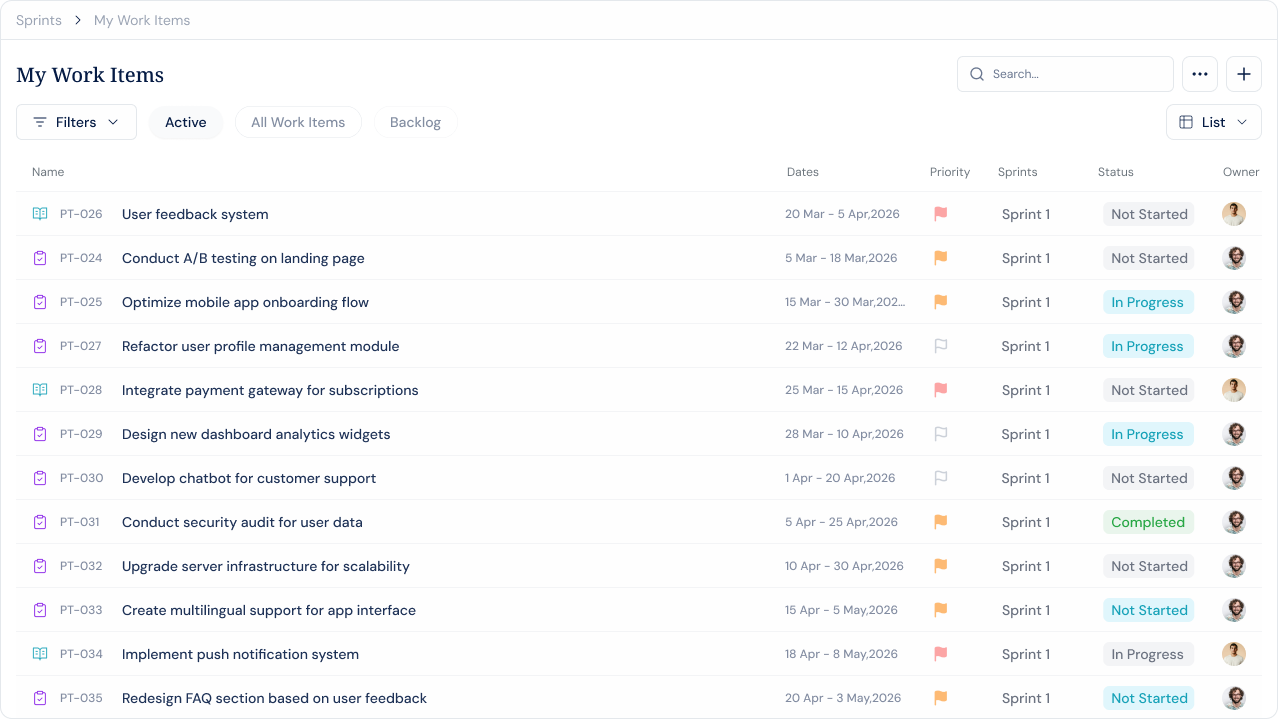Set priority using empty flag for PT-027
1278x719 pixels.
tap(940, 346)
